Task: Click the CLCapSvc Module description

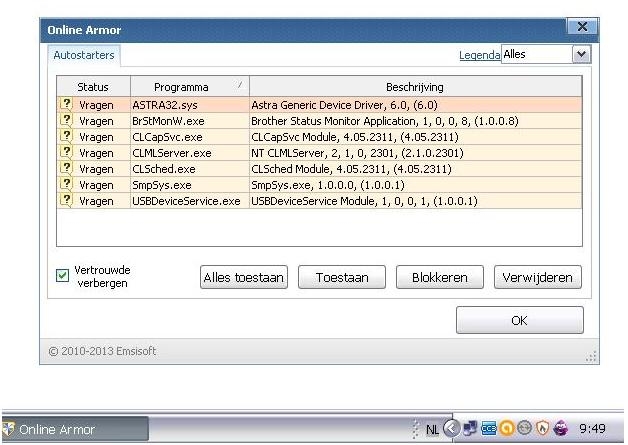Action: click(x=355, y=137)
